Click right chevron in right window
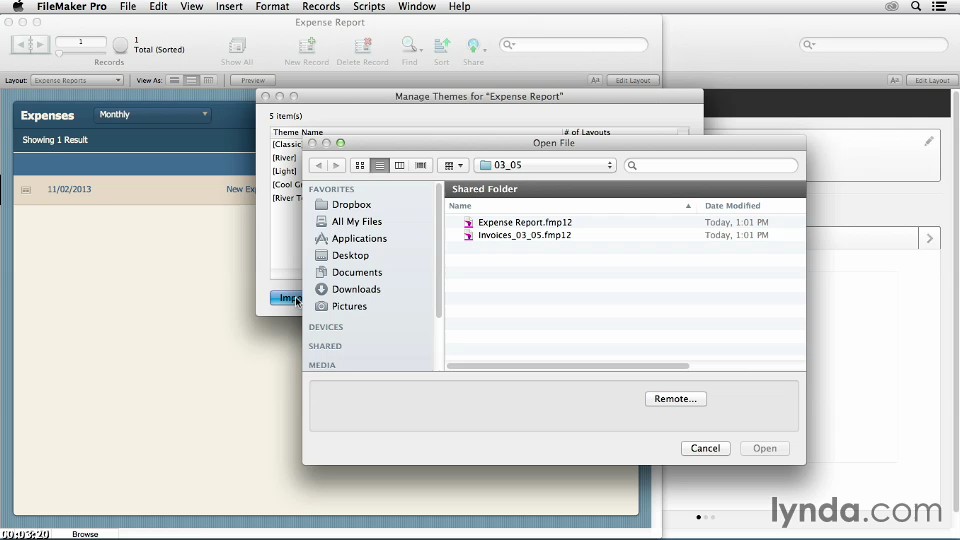This screenshot has width=960, height=540. coord(929,238)
